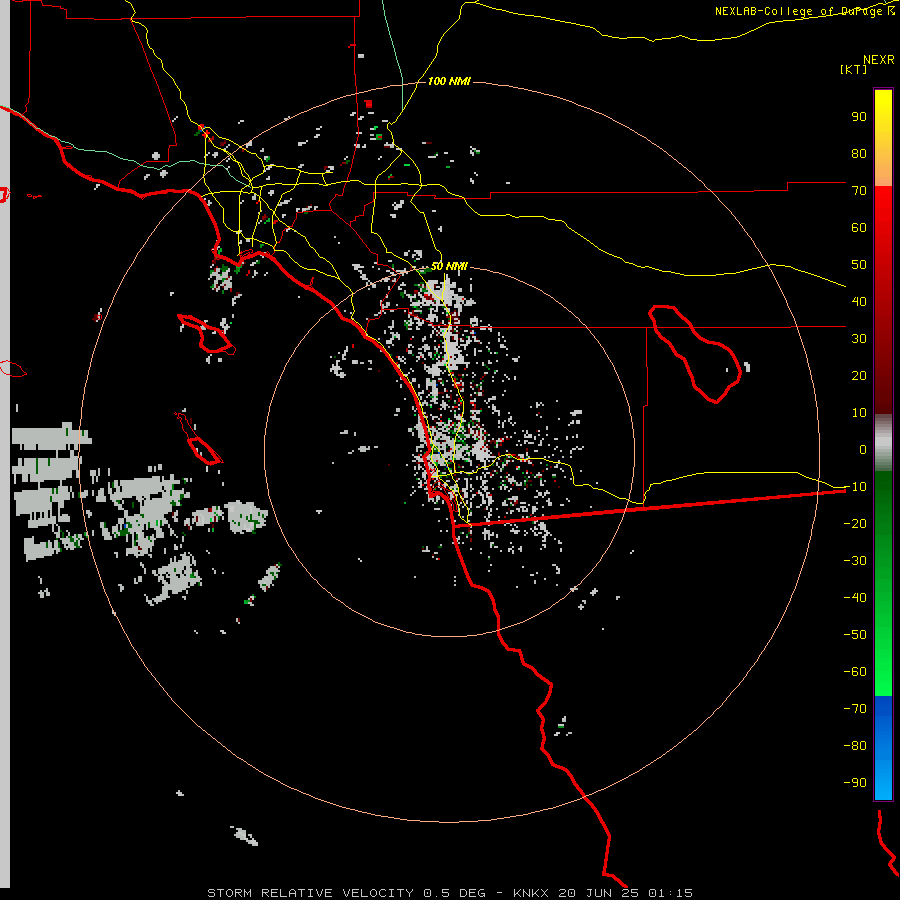Viewport: 900px width, 900px height.
Task: Click the 40 value on the velocity scale
Action: (x=859, y=302)
